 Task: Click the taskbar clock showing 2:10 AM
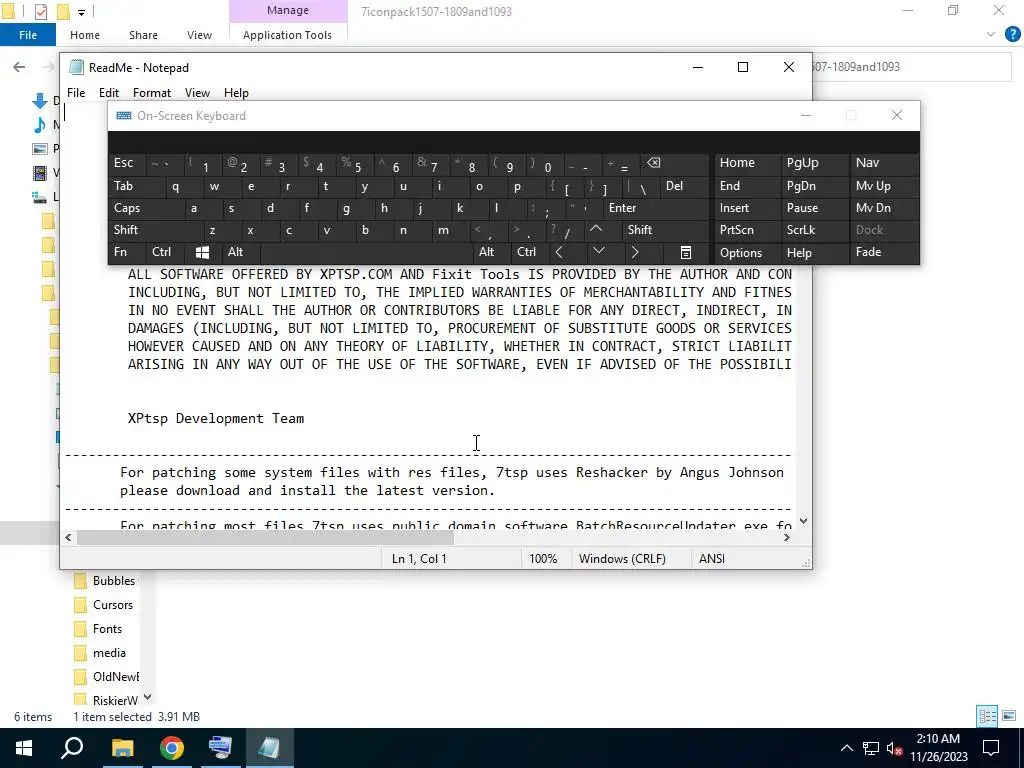938,748
